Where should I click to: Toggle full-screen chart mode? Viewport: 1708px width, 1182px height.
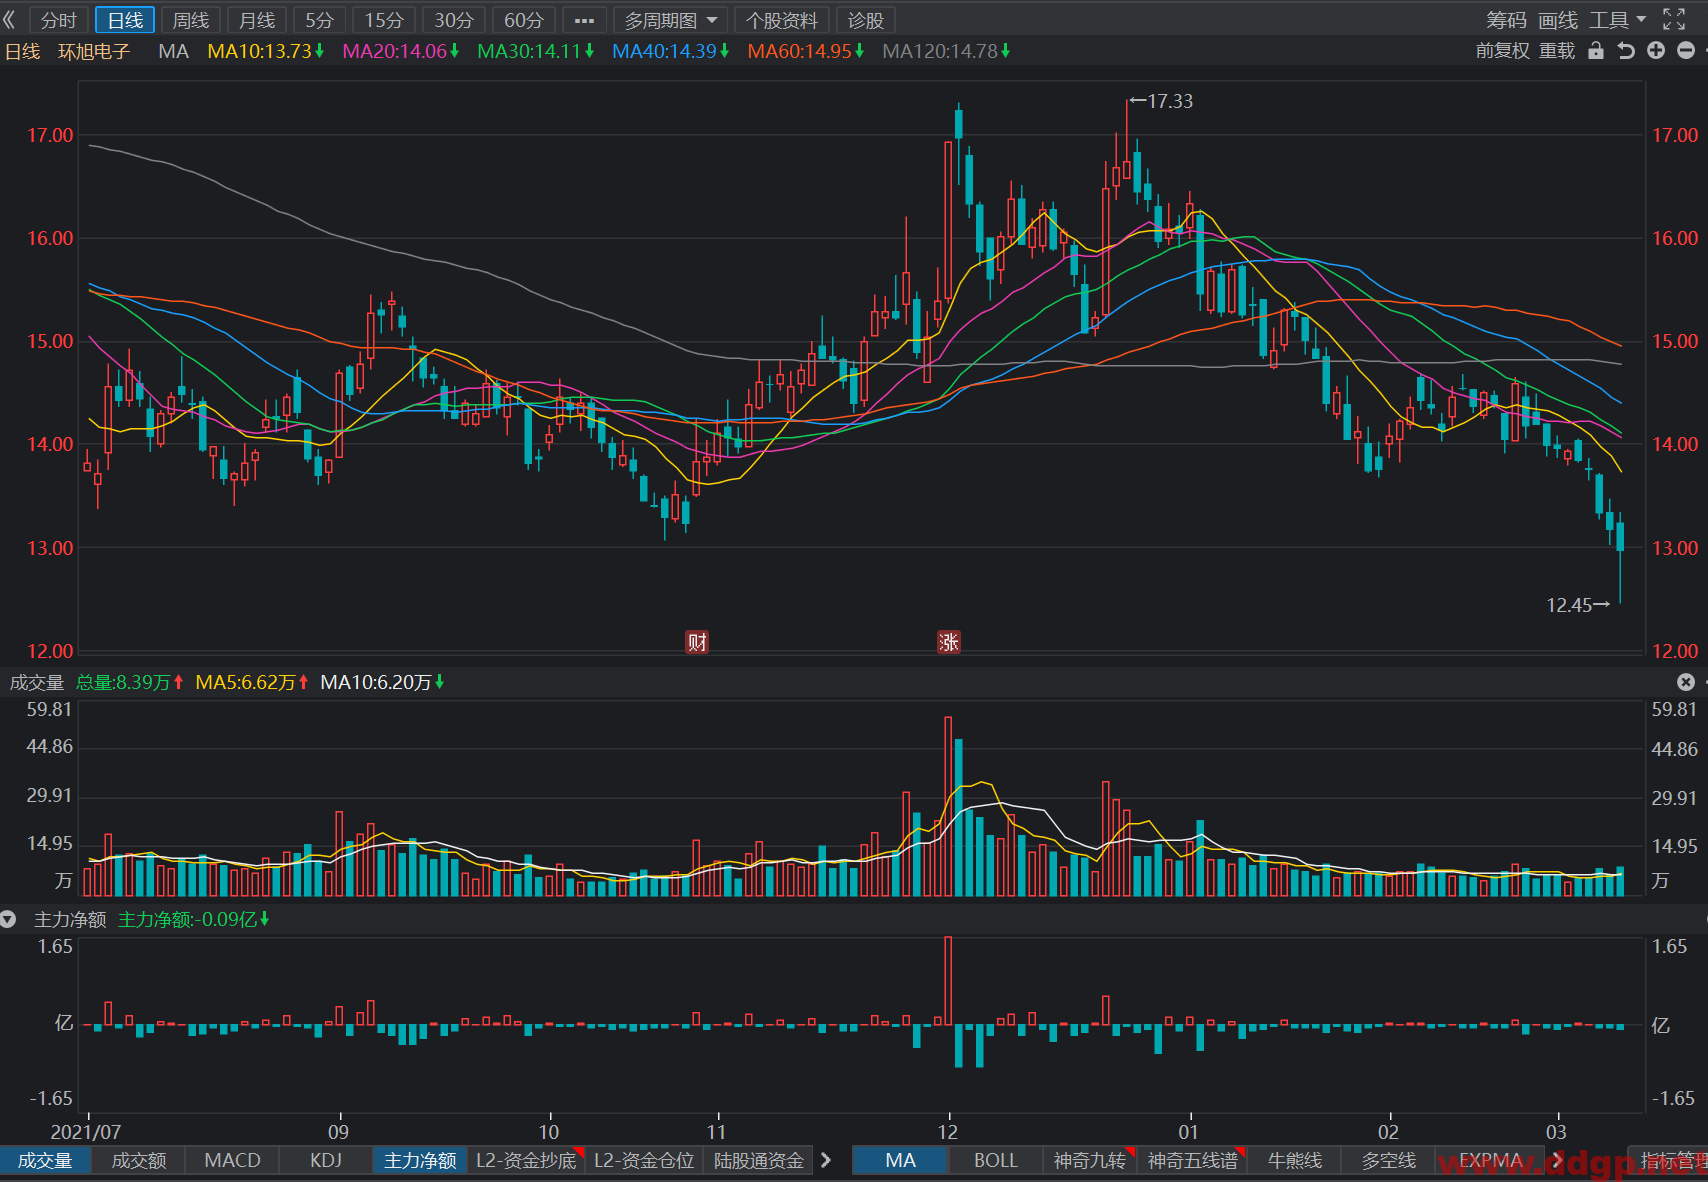pyautogui.click(x=1674, y=19)
